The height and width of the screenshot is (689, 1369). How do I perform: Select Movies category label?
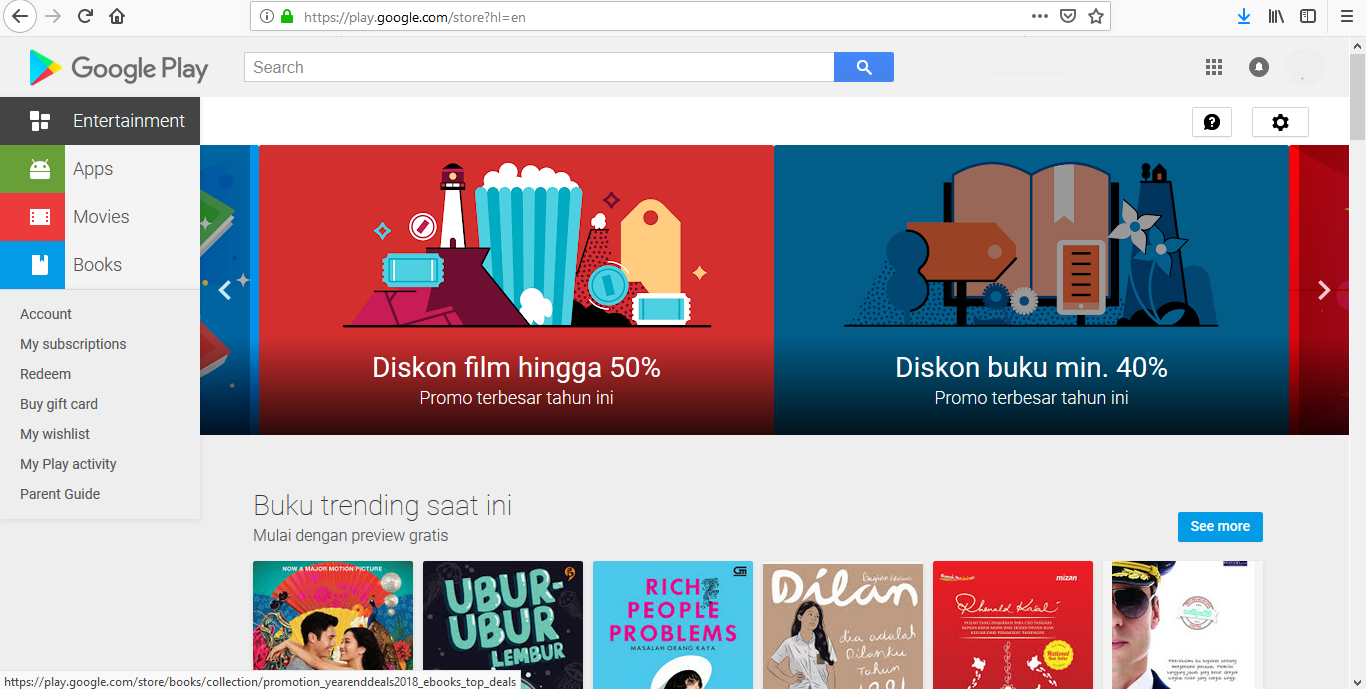pyautogui.click(x=101, y=217)
